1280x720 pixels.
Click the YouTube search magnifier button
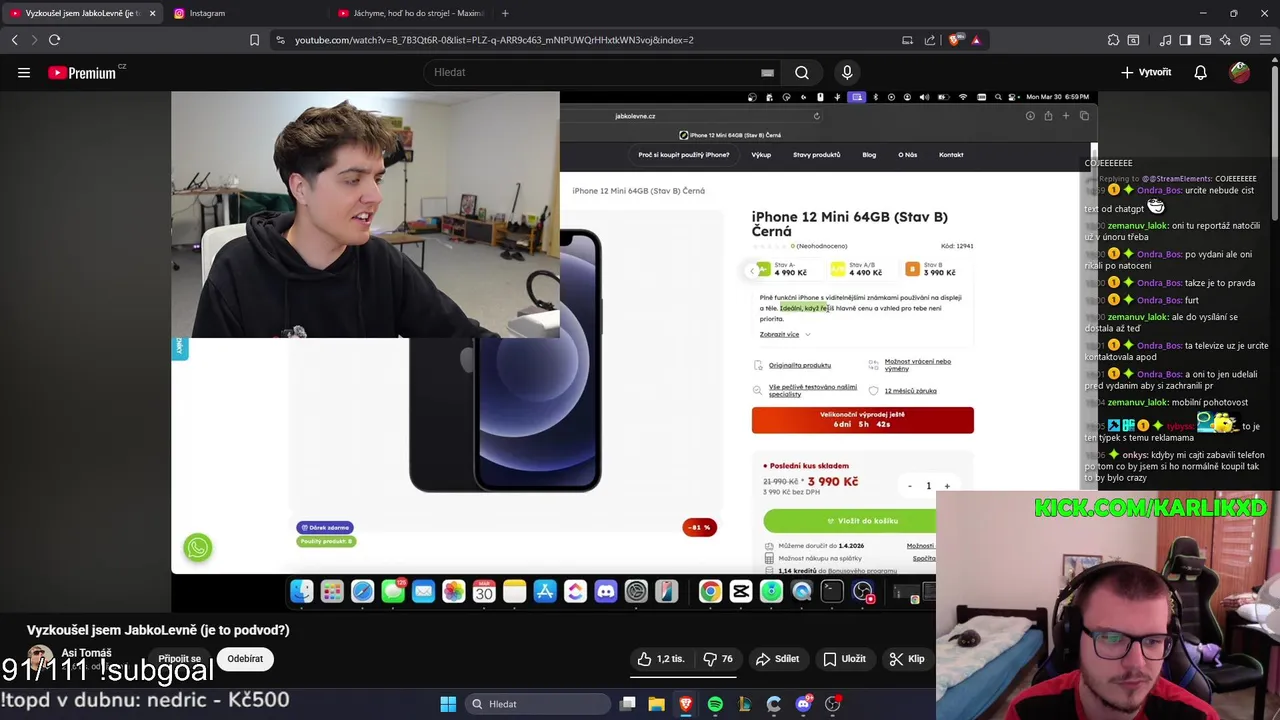coord(802,72)
